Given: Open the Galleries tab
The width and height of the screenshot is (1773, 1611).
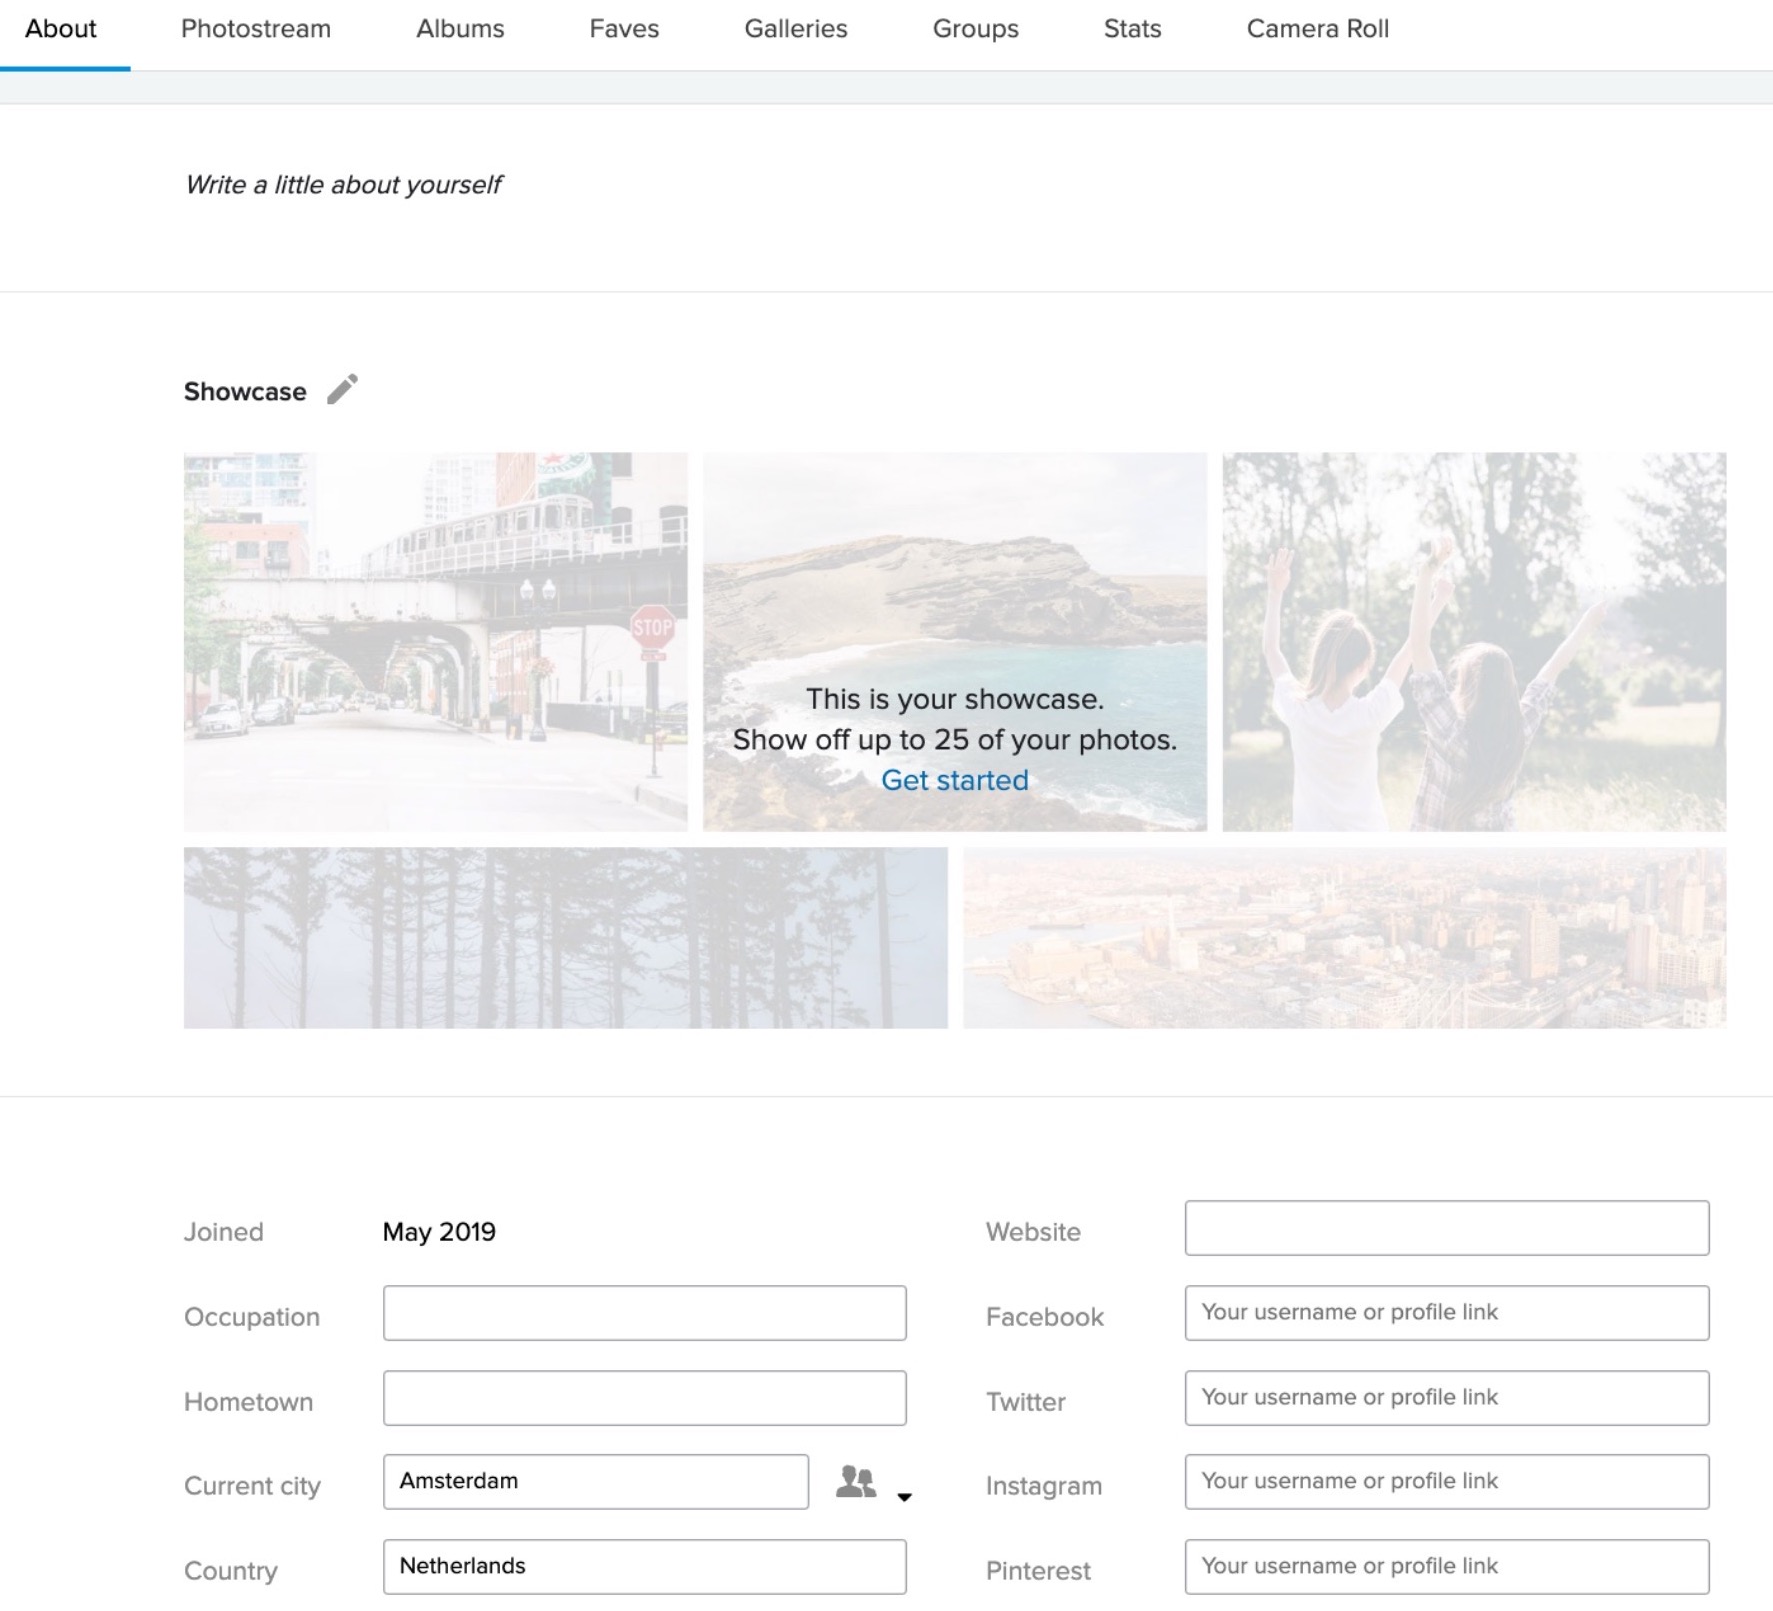Looking at the screenshot, I should click(795, 29).
